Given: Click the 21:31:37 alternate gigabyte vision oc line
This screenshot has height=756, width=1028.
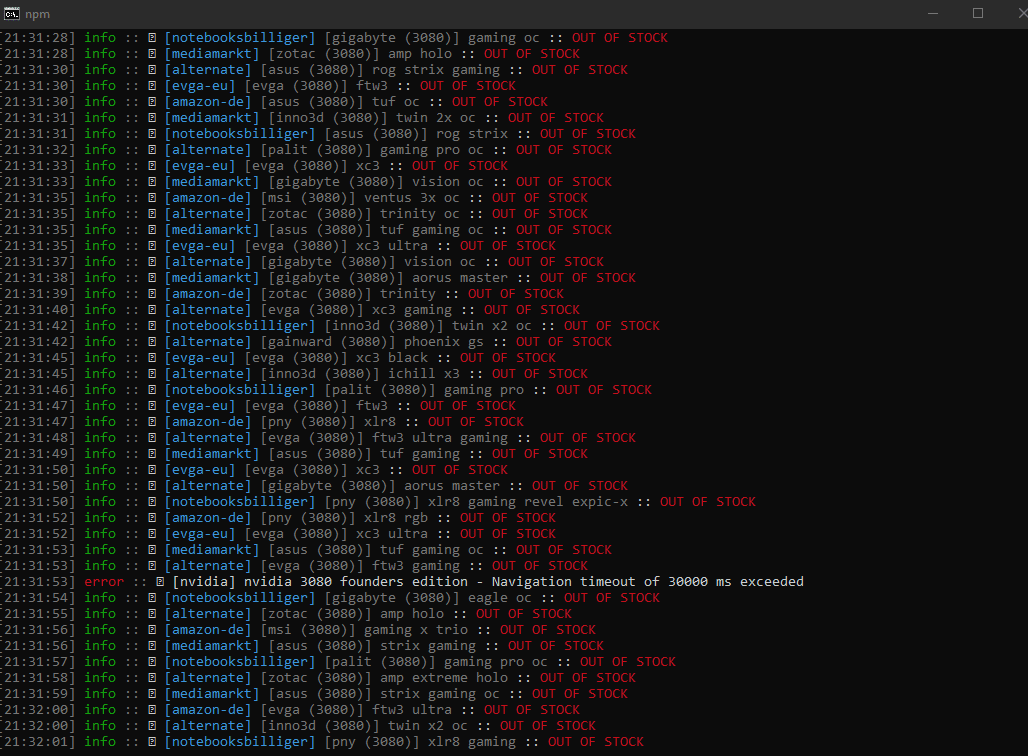Looking at the screenshot, I should click(302, 262).
